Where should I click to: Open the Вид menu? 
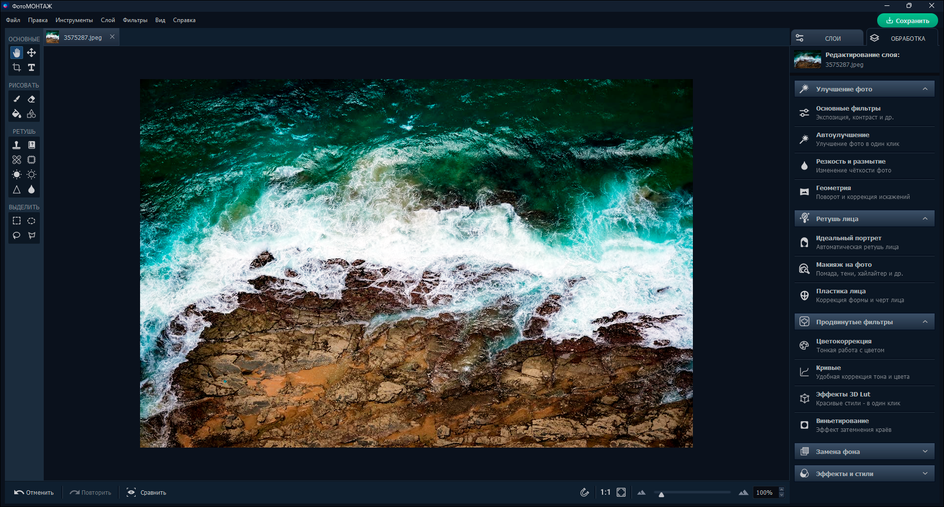pyautogui.click(x=160, y=20)
